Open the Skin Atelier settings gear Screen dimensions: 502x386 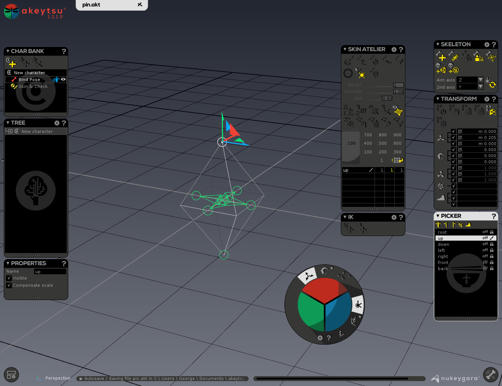[x=394, y=50]
